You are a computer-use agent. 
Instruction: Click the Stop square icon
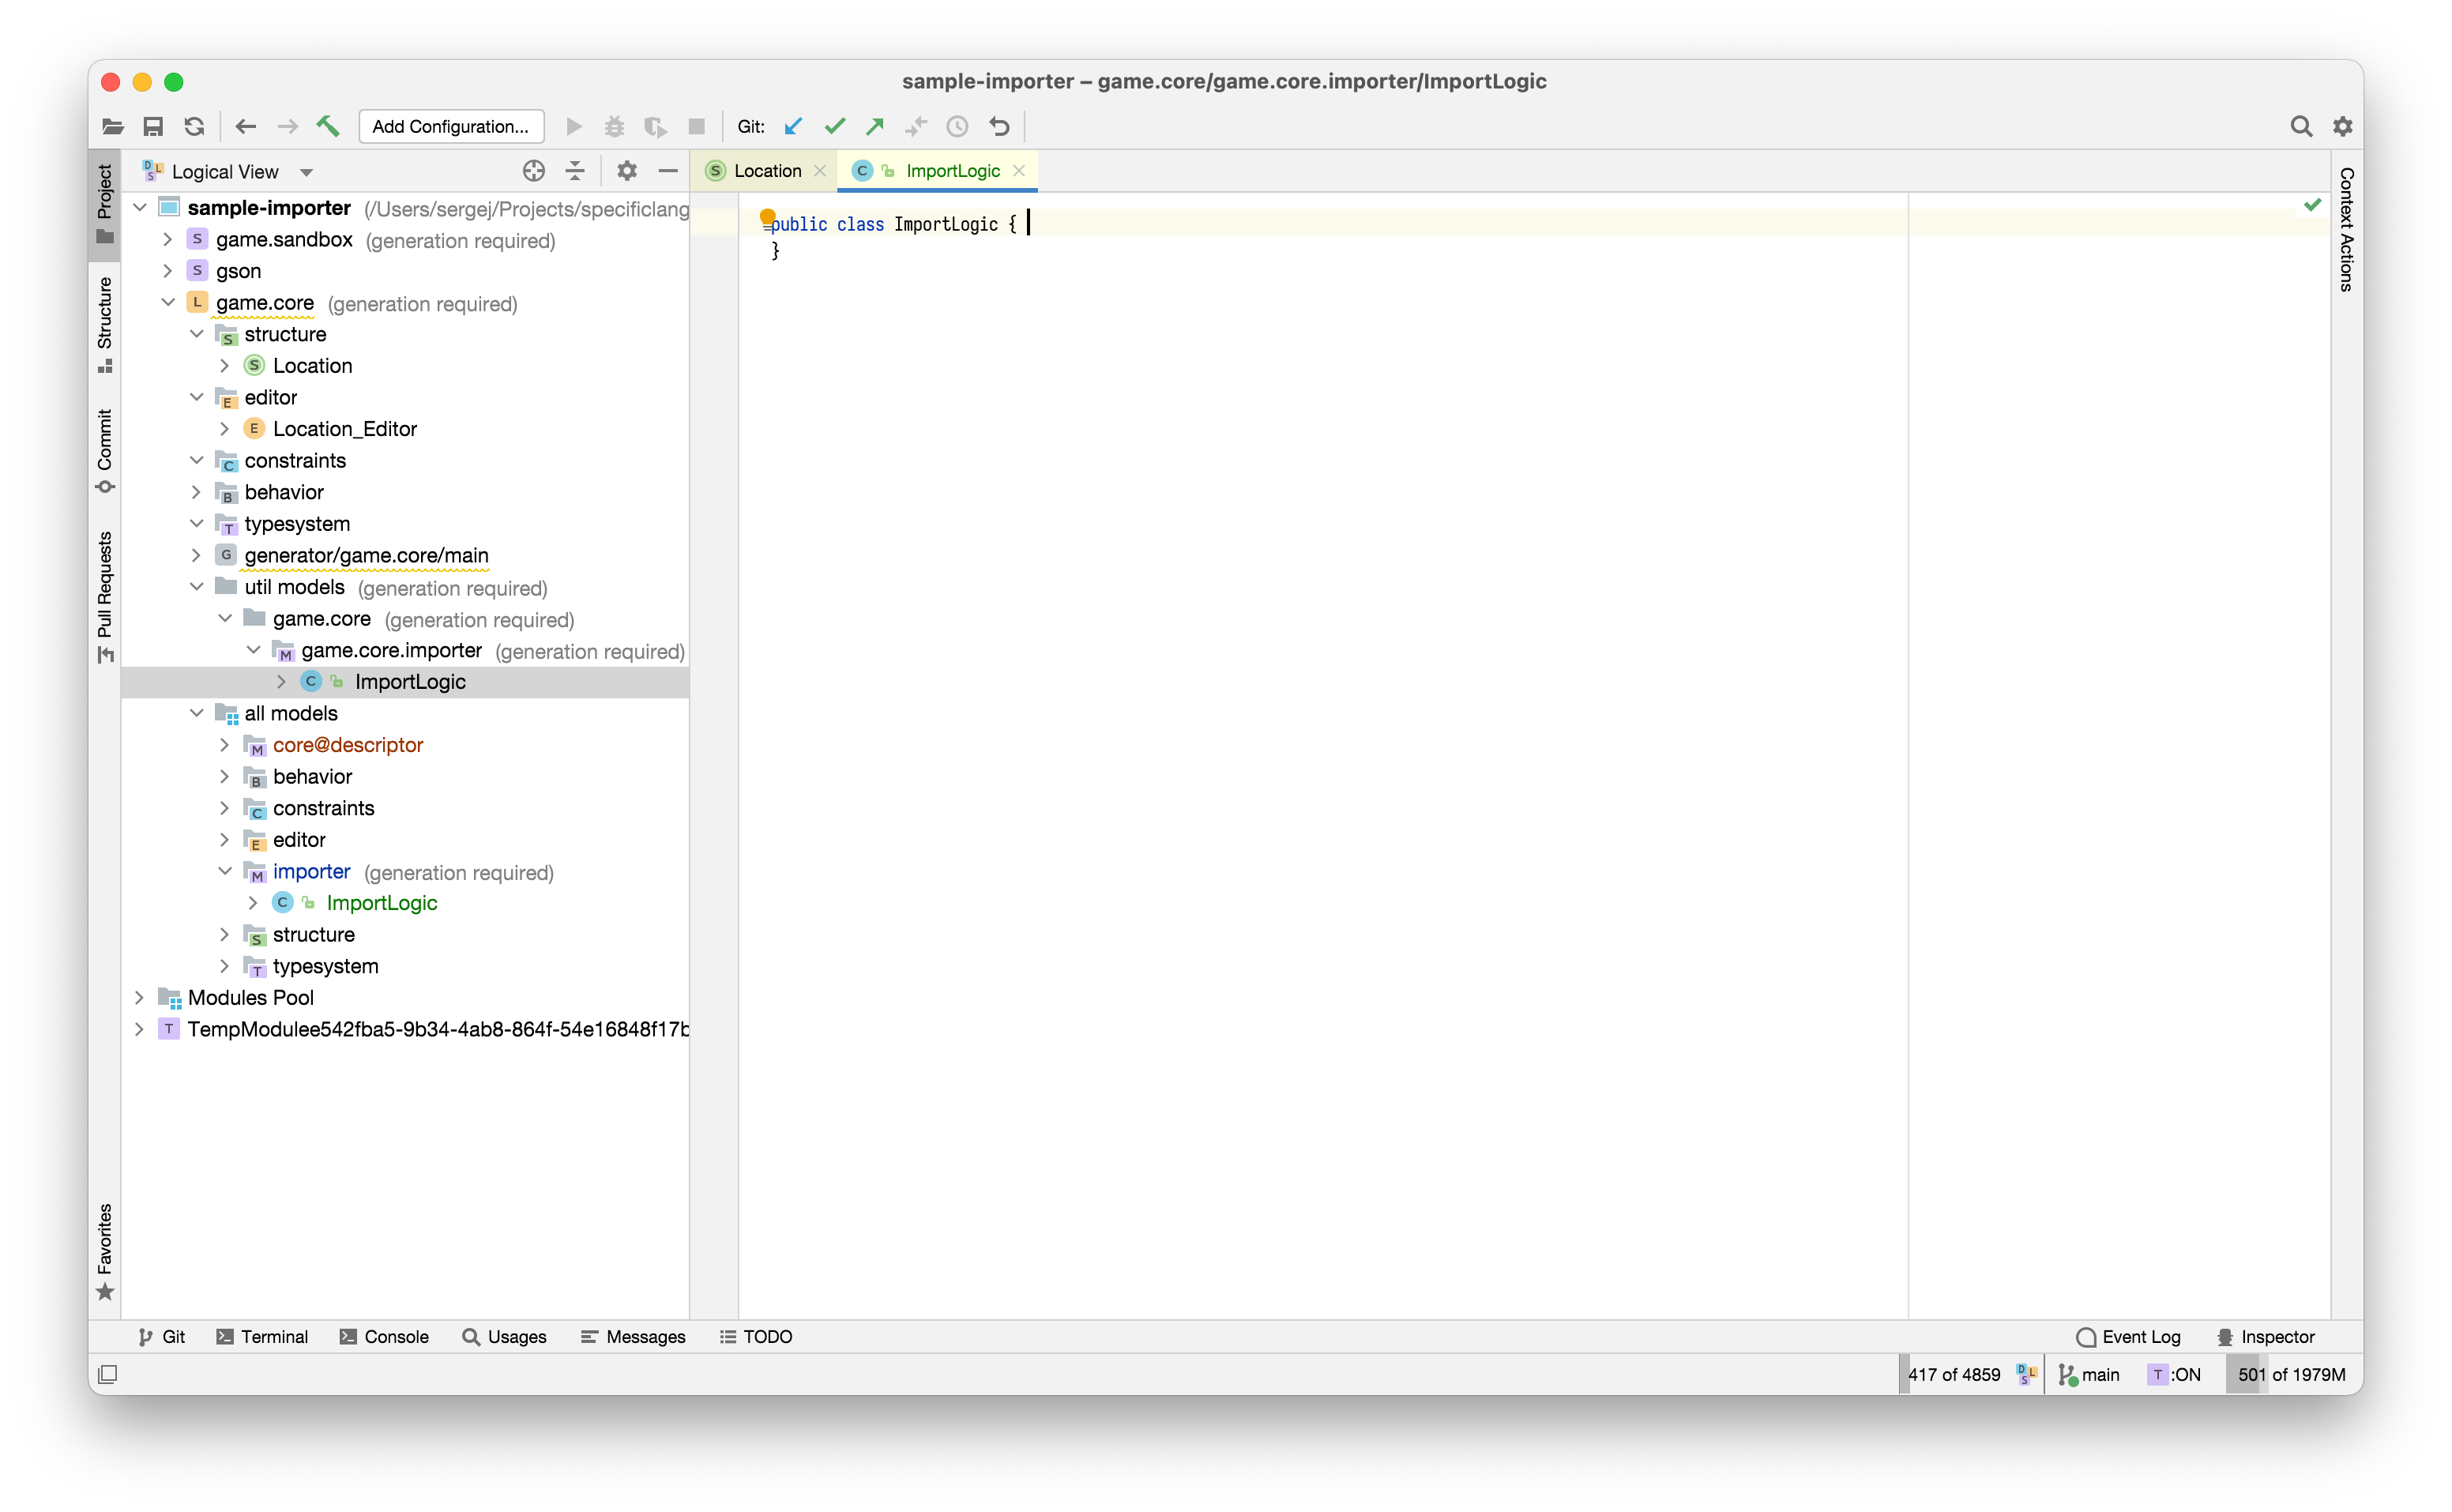click(697, 126)
